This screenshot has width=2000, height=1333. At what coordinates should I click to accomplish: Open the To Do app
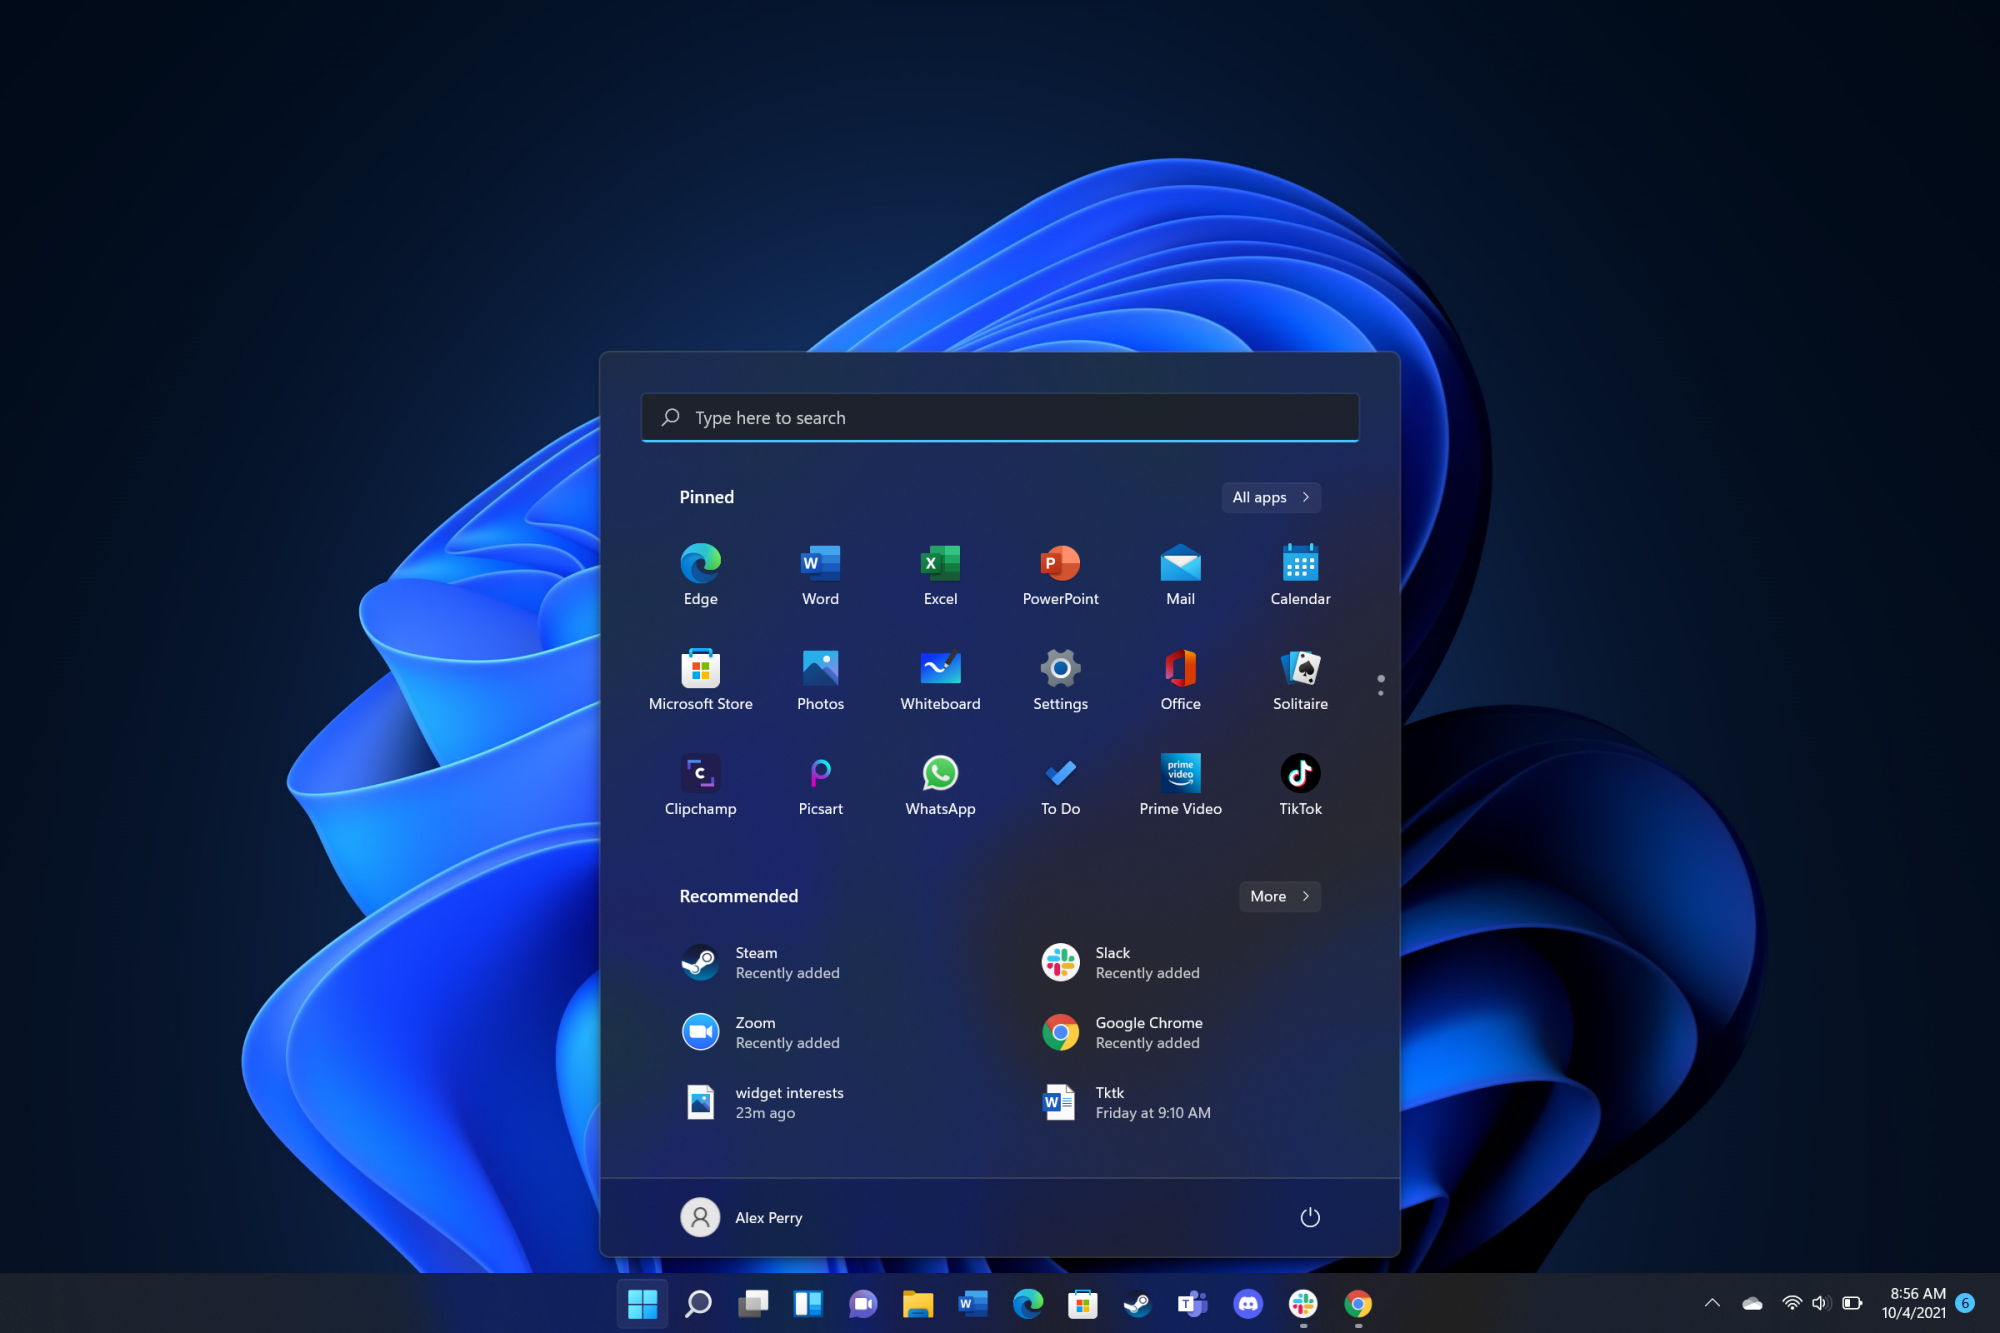tap(1060, 785)
